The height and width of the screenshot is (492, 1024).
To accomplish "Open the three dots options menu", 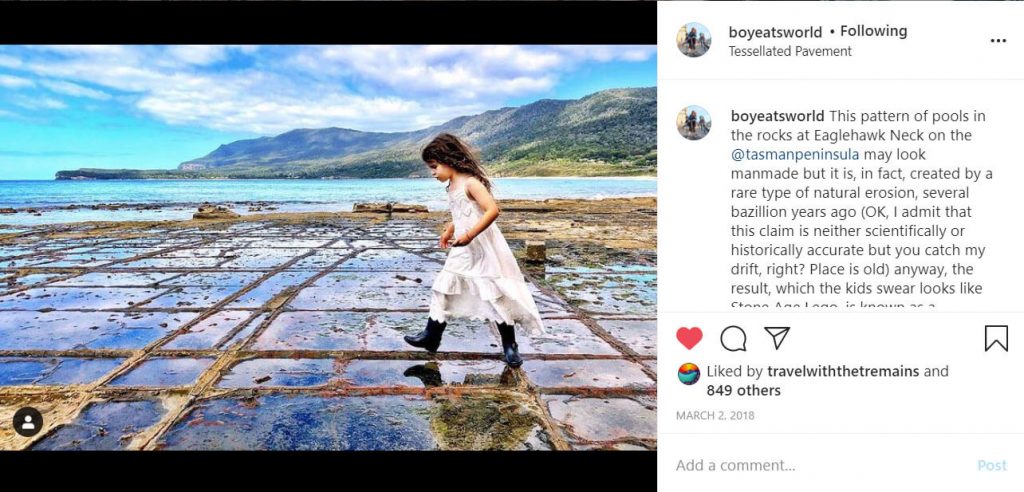I will 998,41.
